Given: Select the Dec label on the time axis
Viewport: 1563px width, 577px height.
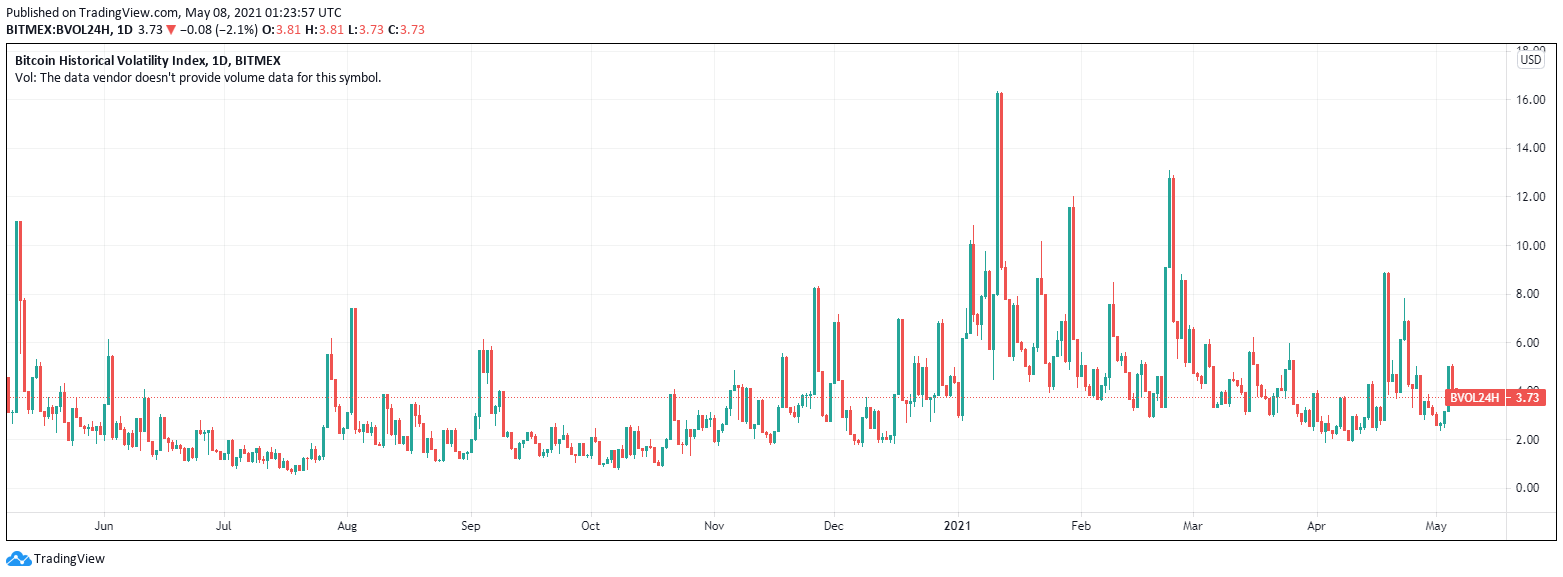Looking at the screenshot, I should 833,525.
